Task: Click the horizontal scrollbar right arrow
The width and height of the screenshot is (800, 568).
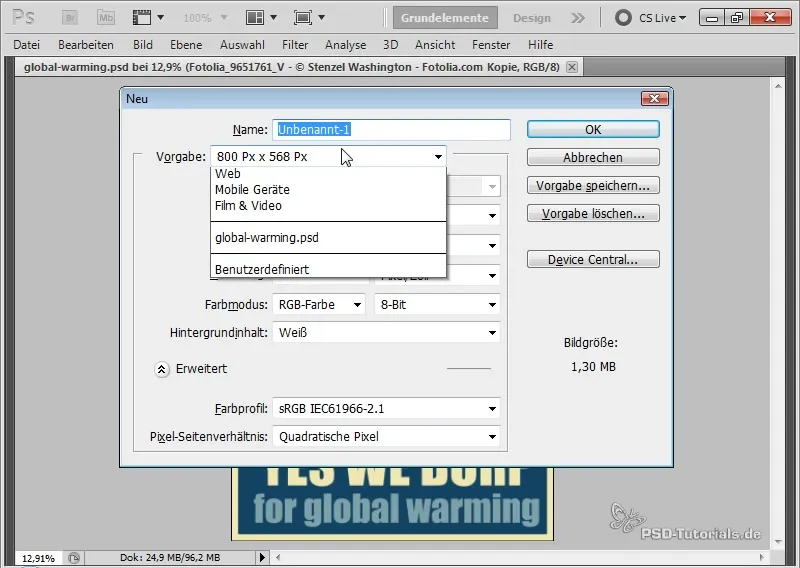Action: [762, 557]
